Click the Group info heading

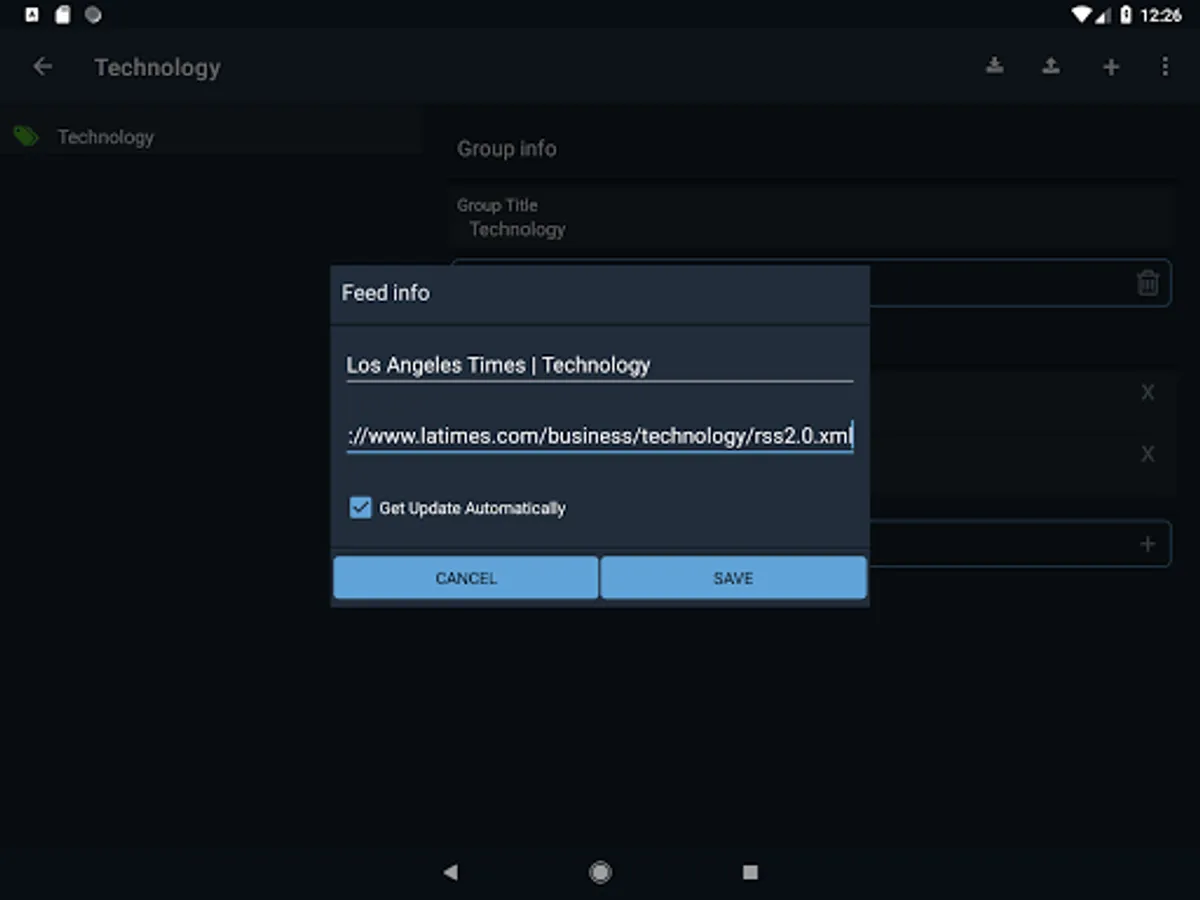click(x=506, y=148)
